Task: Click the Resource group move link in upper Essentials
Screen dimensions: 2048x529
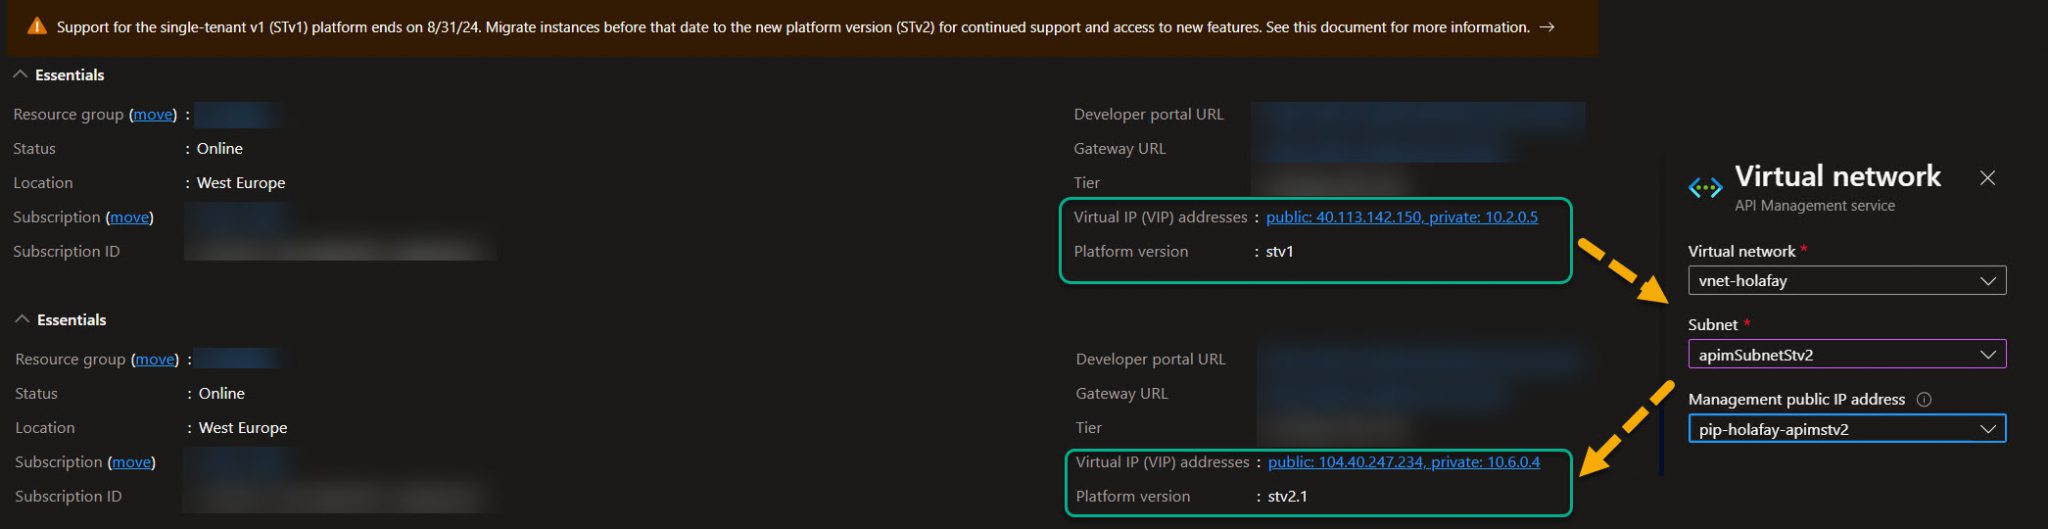Action: pos(153,115)
